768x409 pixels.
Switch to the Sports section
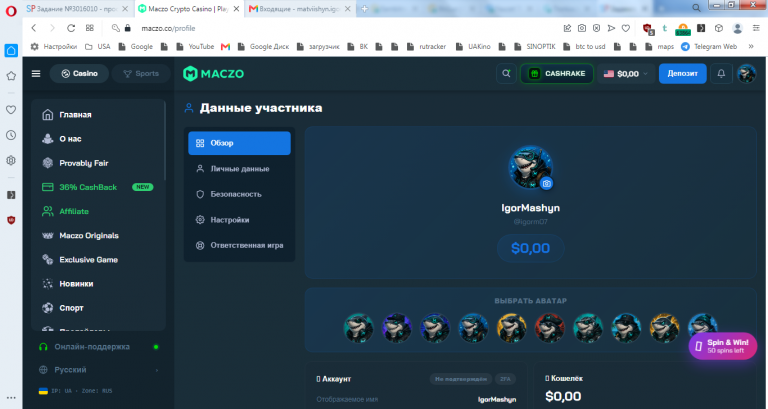click(x=141, y=73)
